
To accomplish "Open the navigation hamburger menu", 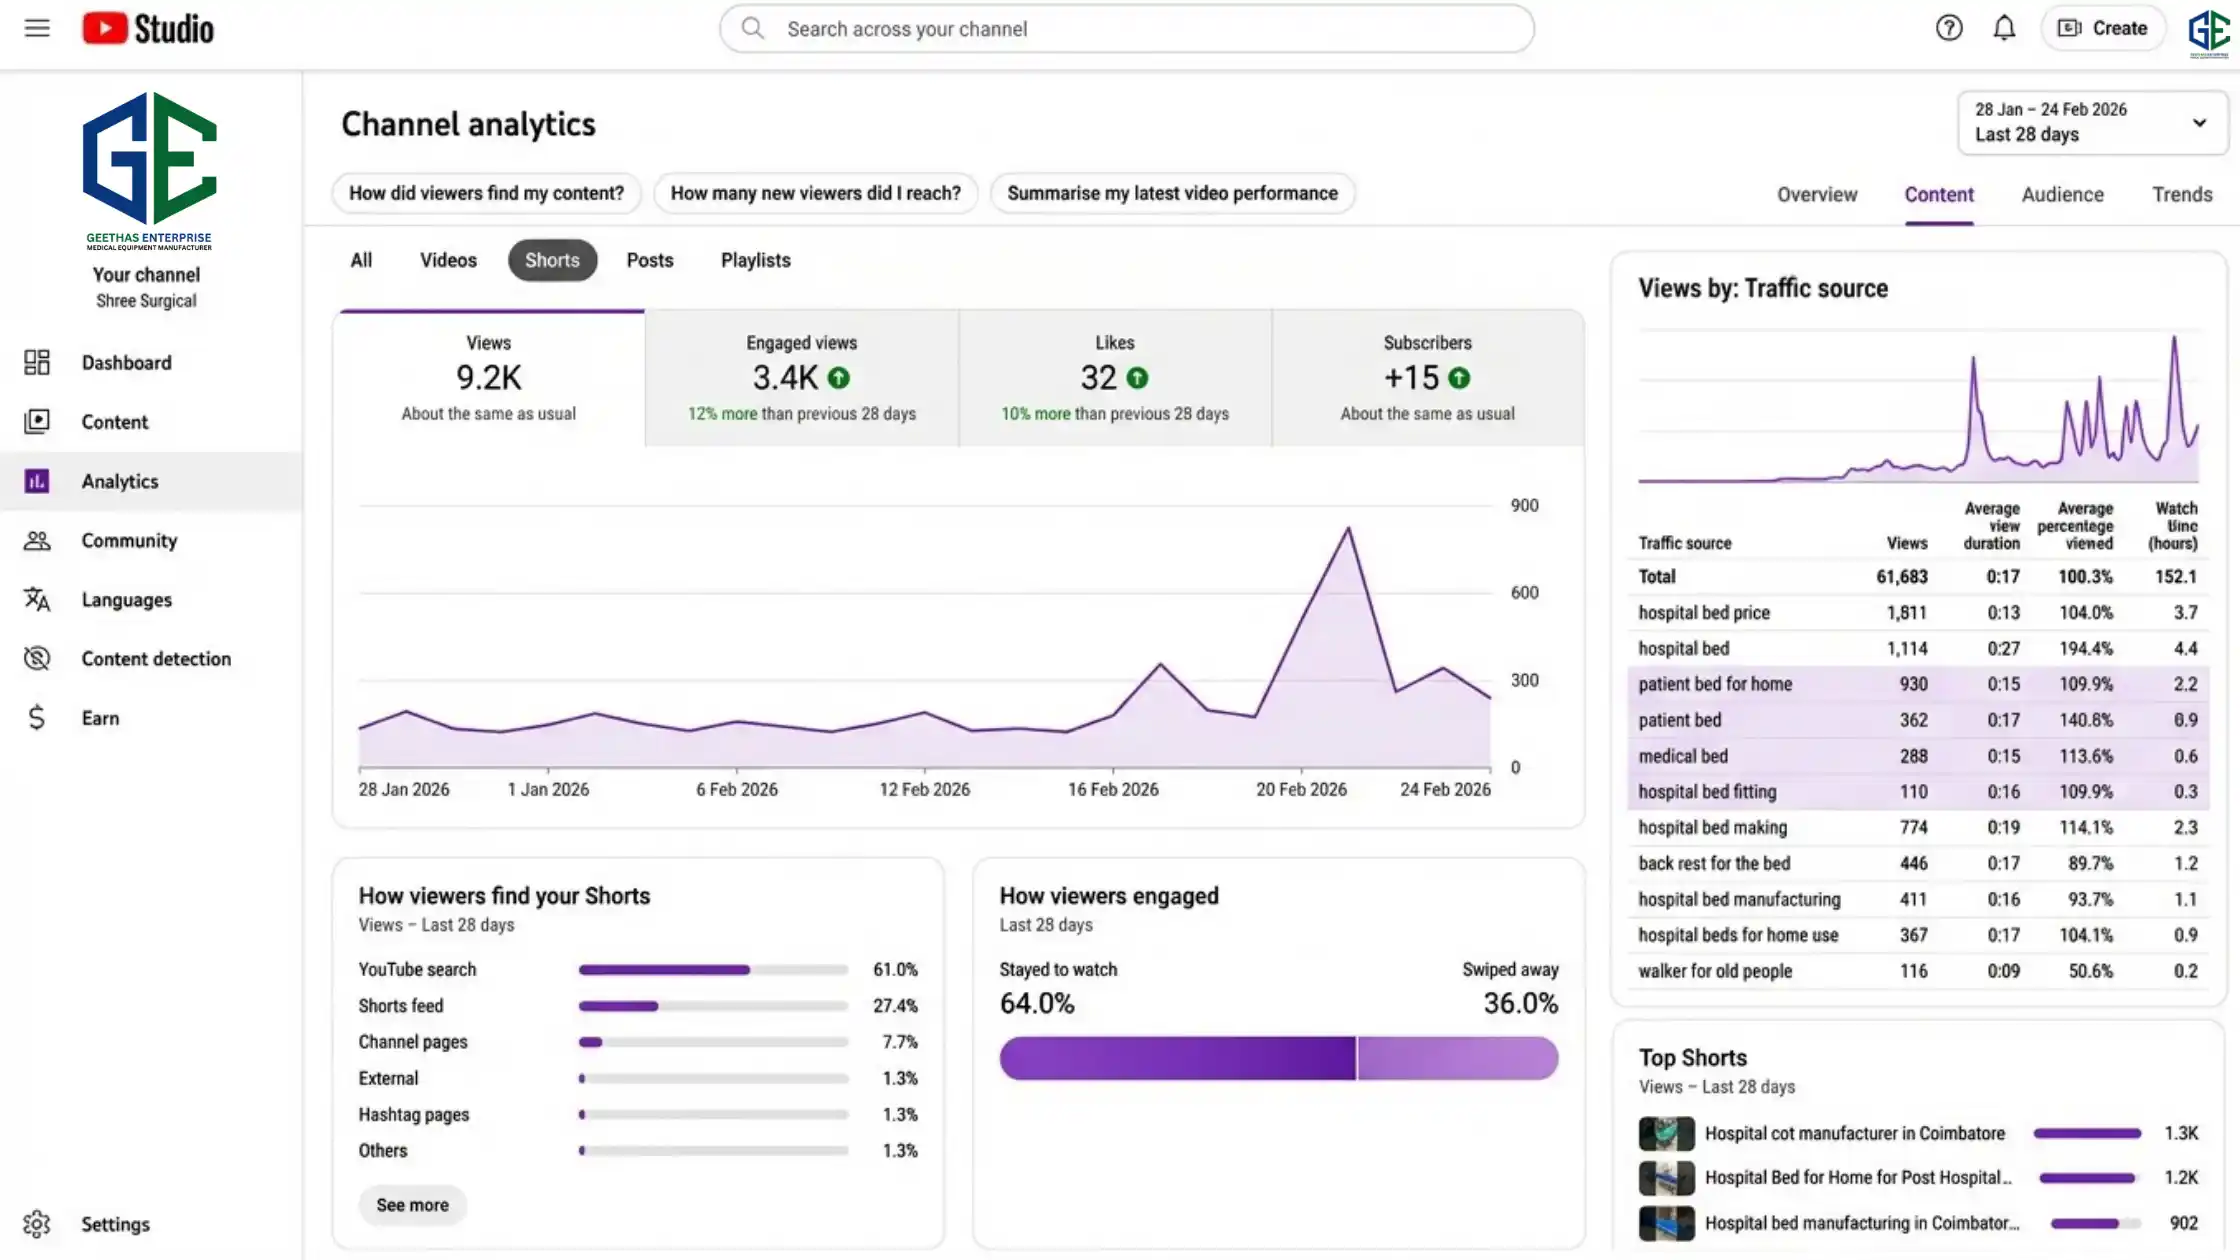I will click(37, 28).
